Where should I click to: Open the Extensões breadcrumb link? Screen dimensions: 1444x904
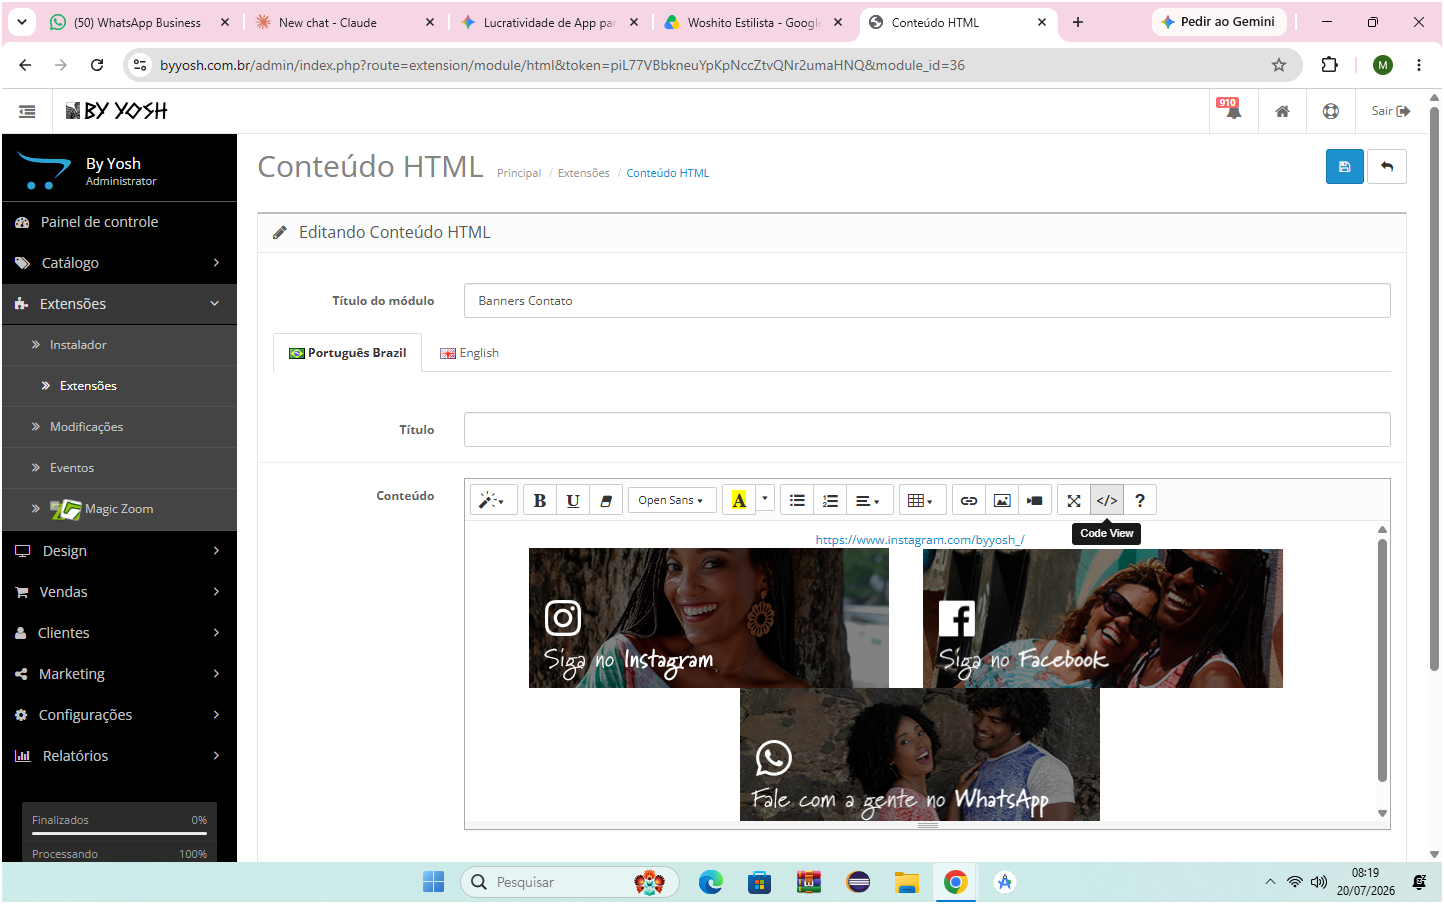point(584,174)
